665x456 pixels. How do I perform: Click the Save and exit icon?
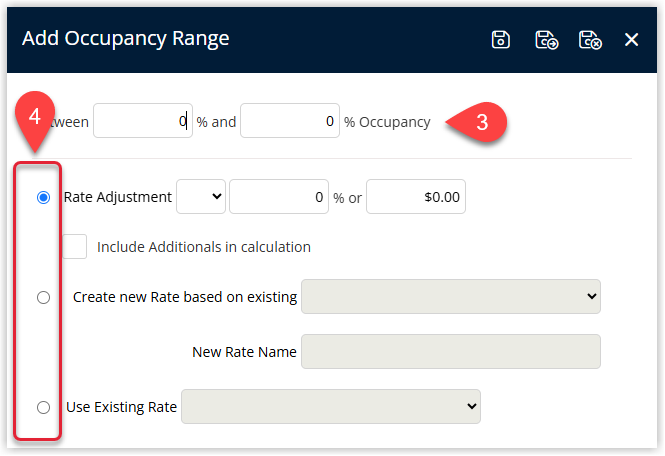click(x=590, y=40)
